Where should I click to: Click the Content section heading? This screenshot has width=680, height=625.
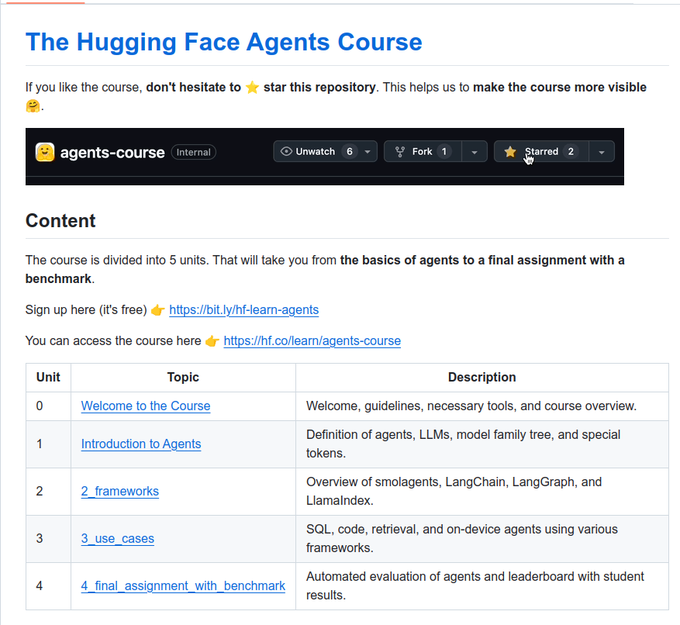click(61, 221)
